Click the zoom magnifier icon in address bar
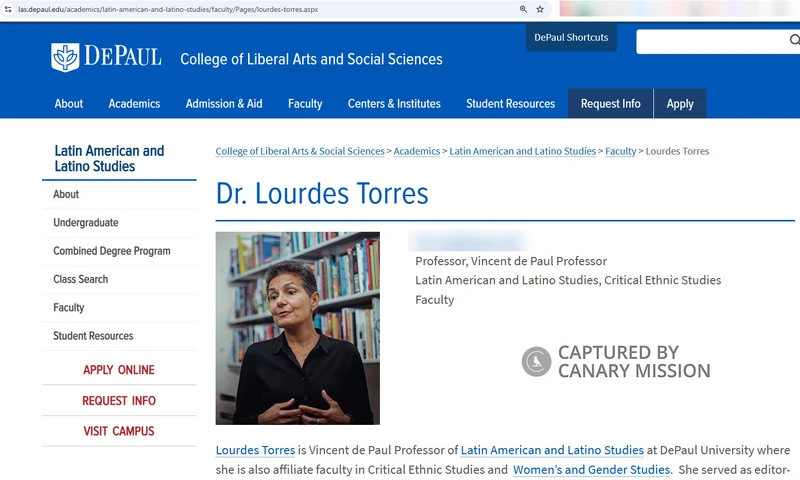 pyautogui.click(x=523, y=9)
